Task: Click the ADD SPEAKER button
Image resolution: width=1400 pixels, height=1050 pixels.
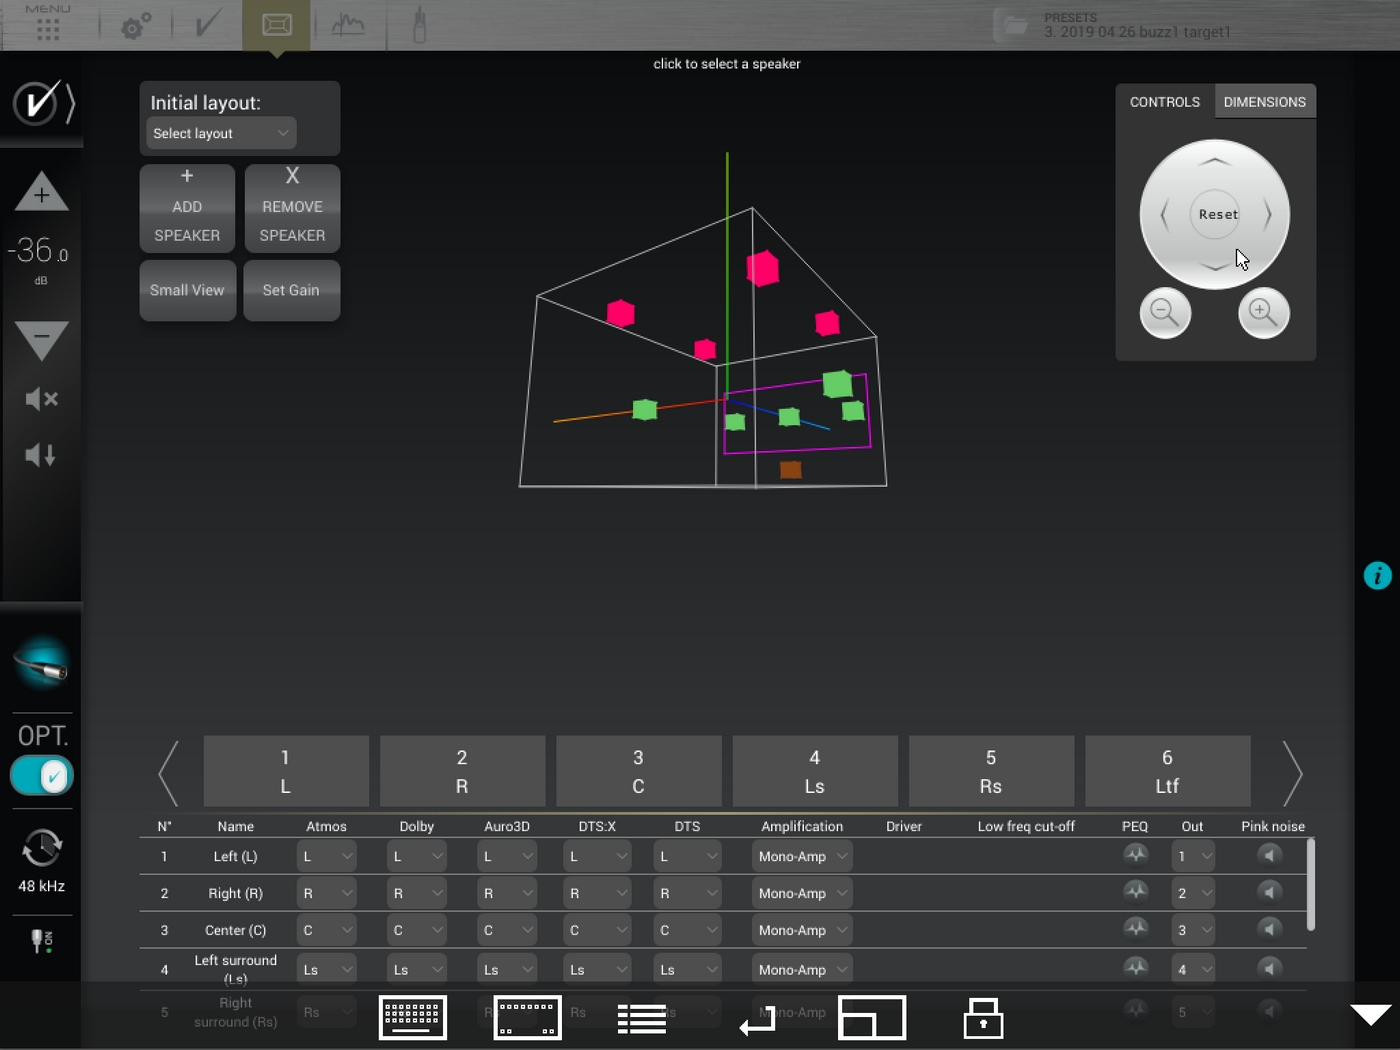Action: [x=187, y=208]
